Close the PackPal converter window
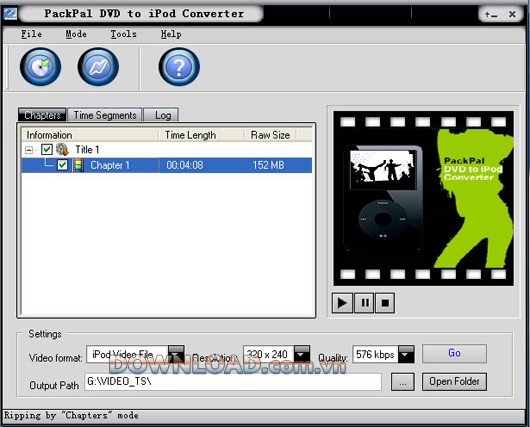The height and width of the screenshot is (427, 530). click(x=512, y=14)
